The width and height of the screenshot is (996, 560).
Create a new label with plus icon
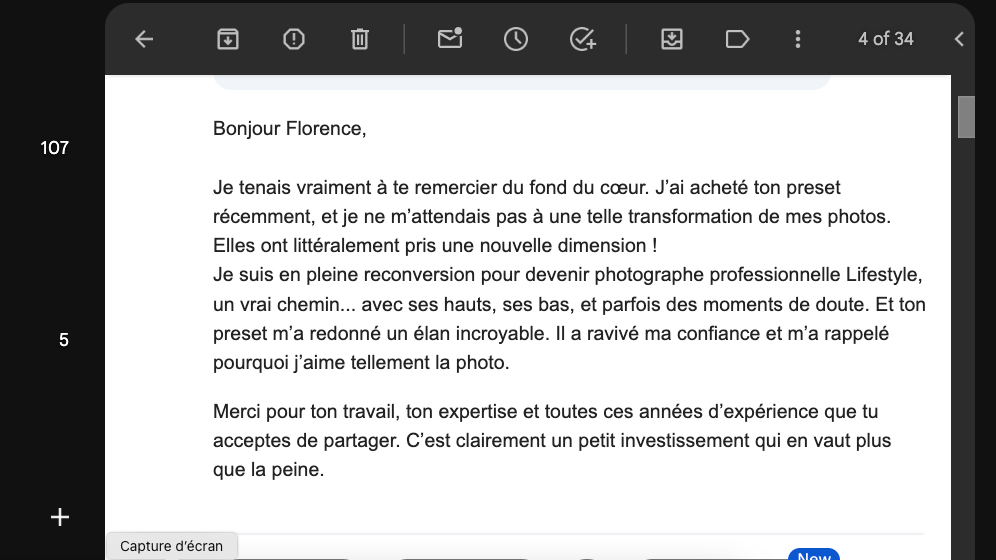tap(60, 517)
